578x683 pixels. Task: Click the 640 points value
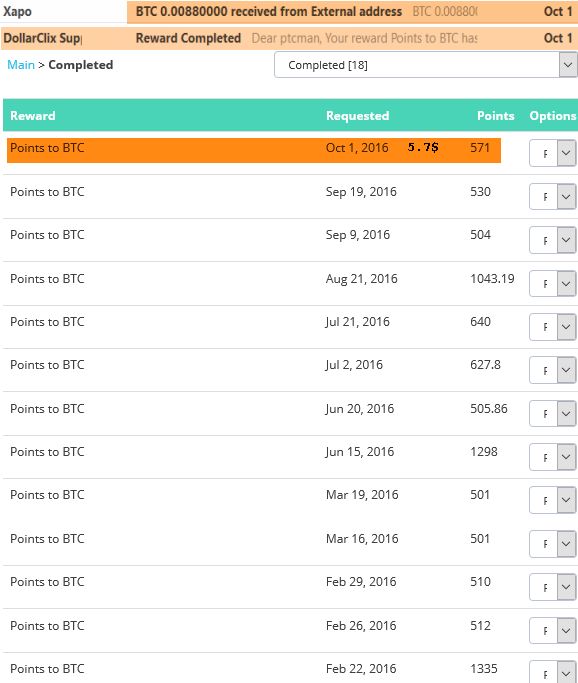480,322
